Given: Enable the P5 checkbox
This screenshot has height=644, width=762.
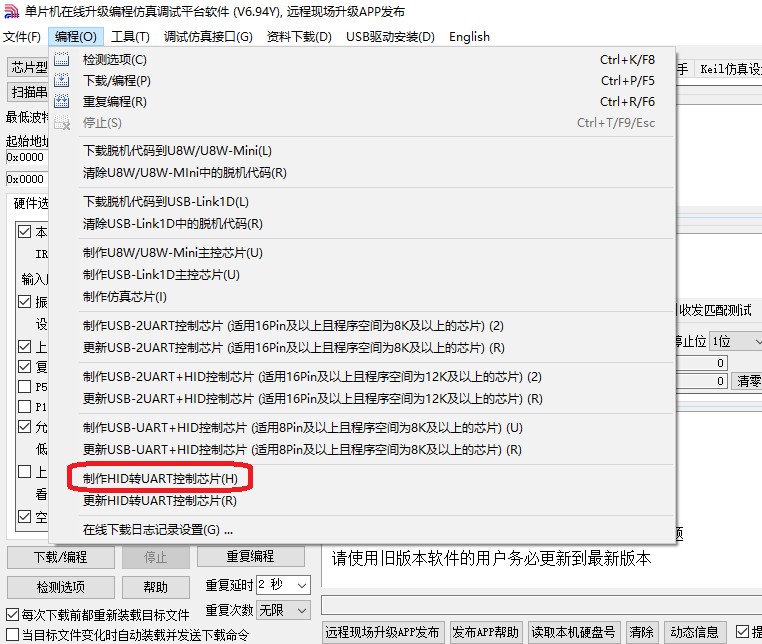Looking at the screenshot, I should [x=24, y=386].
